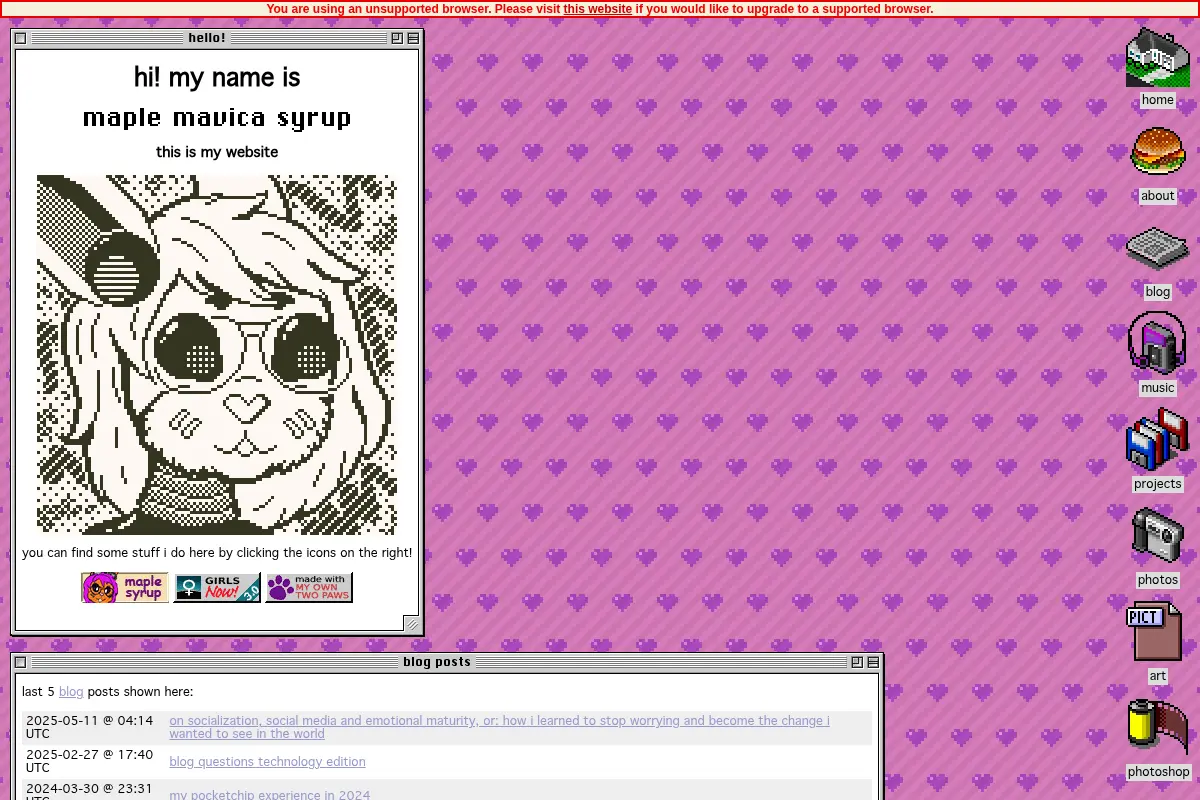Follow the 'this website' upgrade link

[x=597, y=9]
